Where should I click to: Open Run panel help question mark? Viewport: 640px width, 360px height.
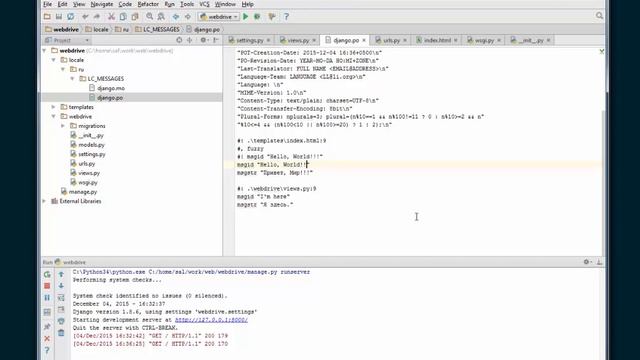47,350
